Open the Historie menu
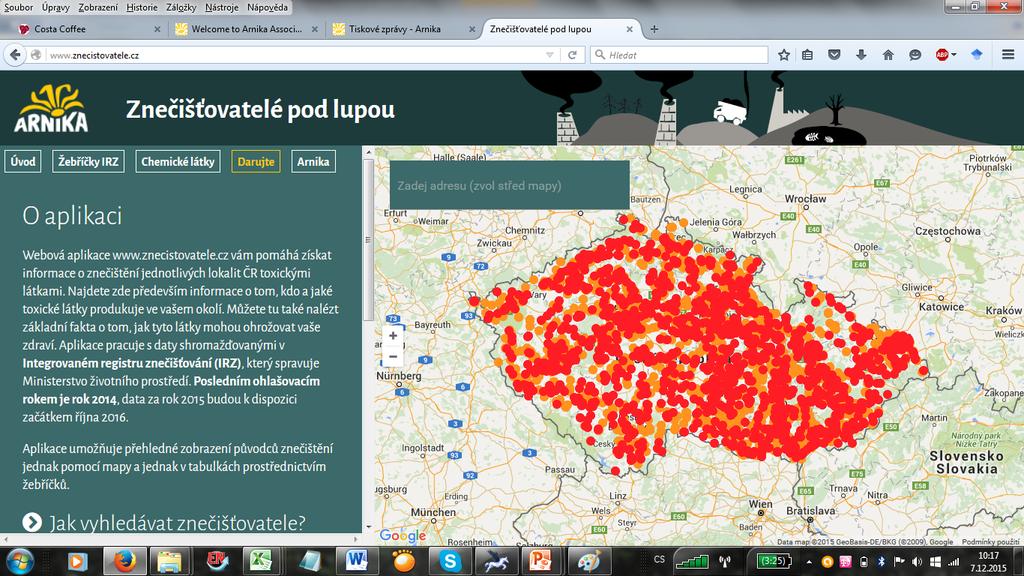The height and width of the screenshot is (576, 1024). [142, 7]
